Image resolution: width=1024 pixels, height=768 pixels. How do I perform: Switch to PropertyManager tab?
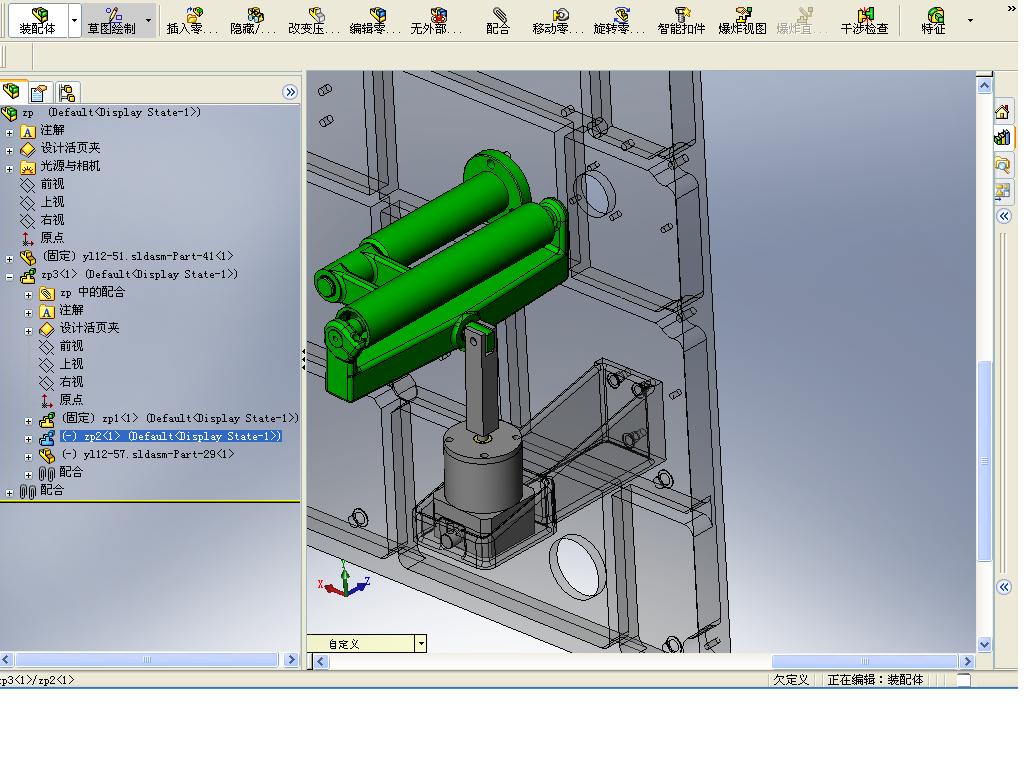pos(40,92)
